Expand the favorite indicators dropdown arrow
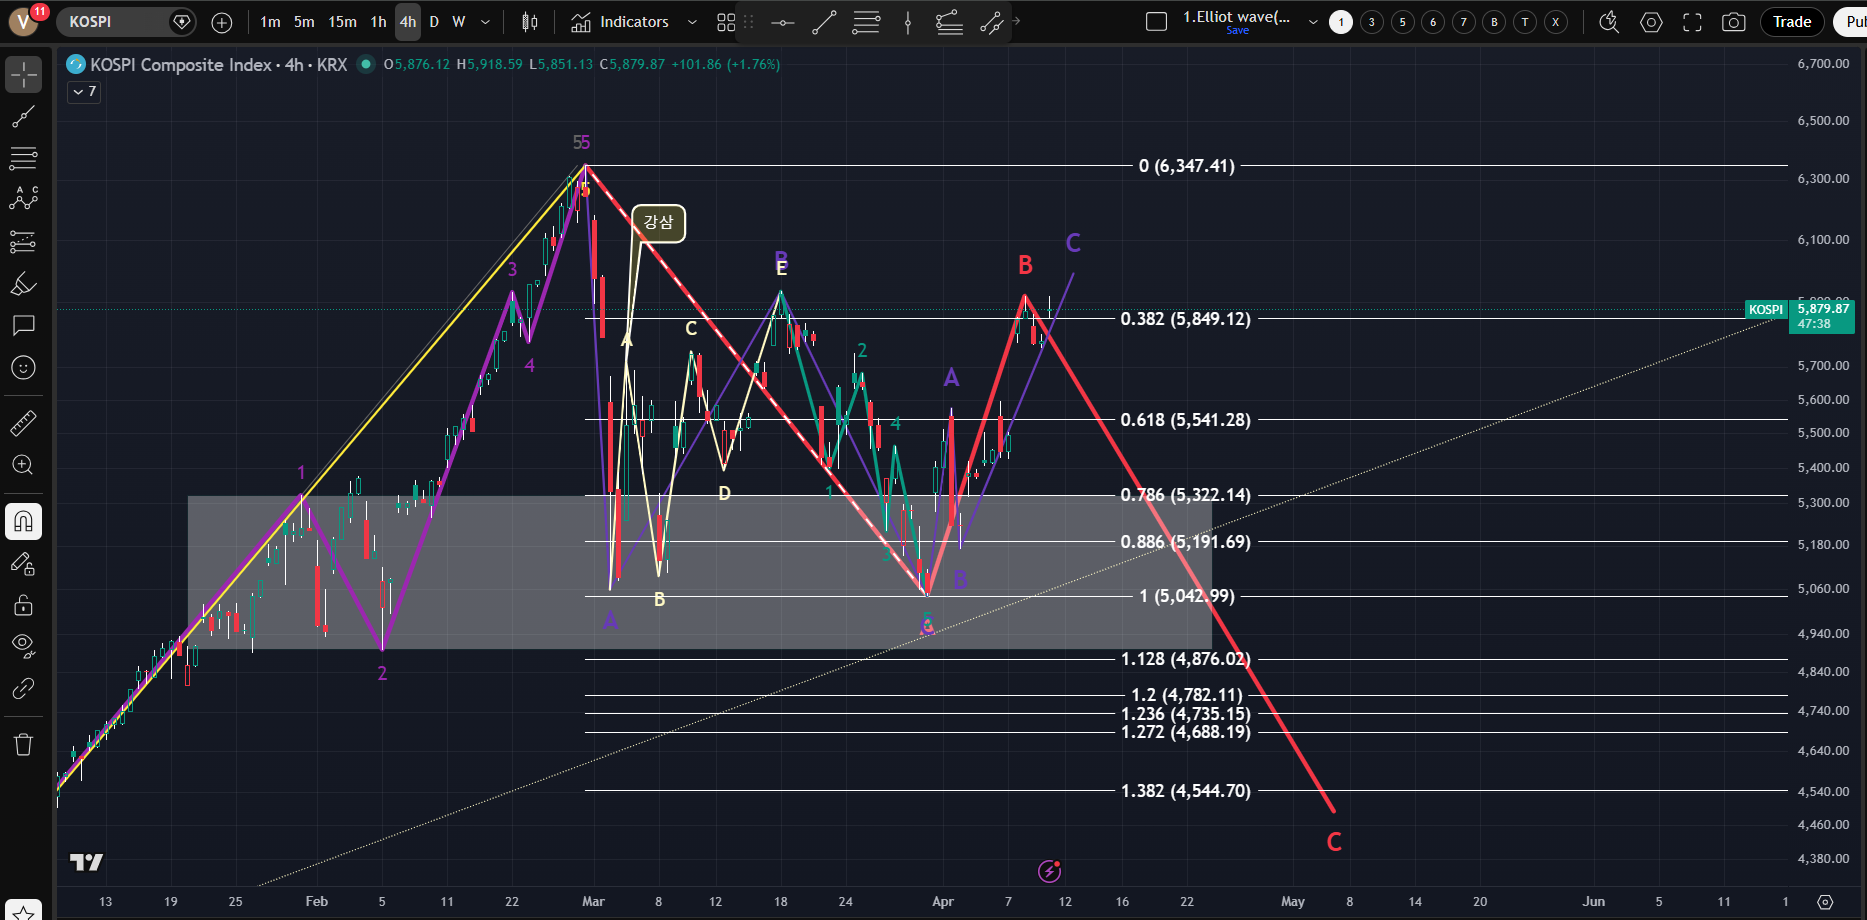Screen dimensions: 1867x920 [692, 22]
